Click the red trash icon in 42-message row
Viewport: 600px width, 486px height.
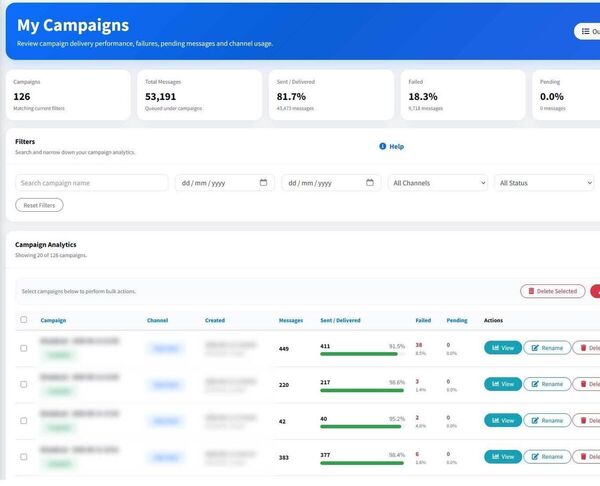pyautogui.click(x=584, y=421)
